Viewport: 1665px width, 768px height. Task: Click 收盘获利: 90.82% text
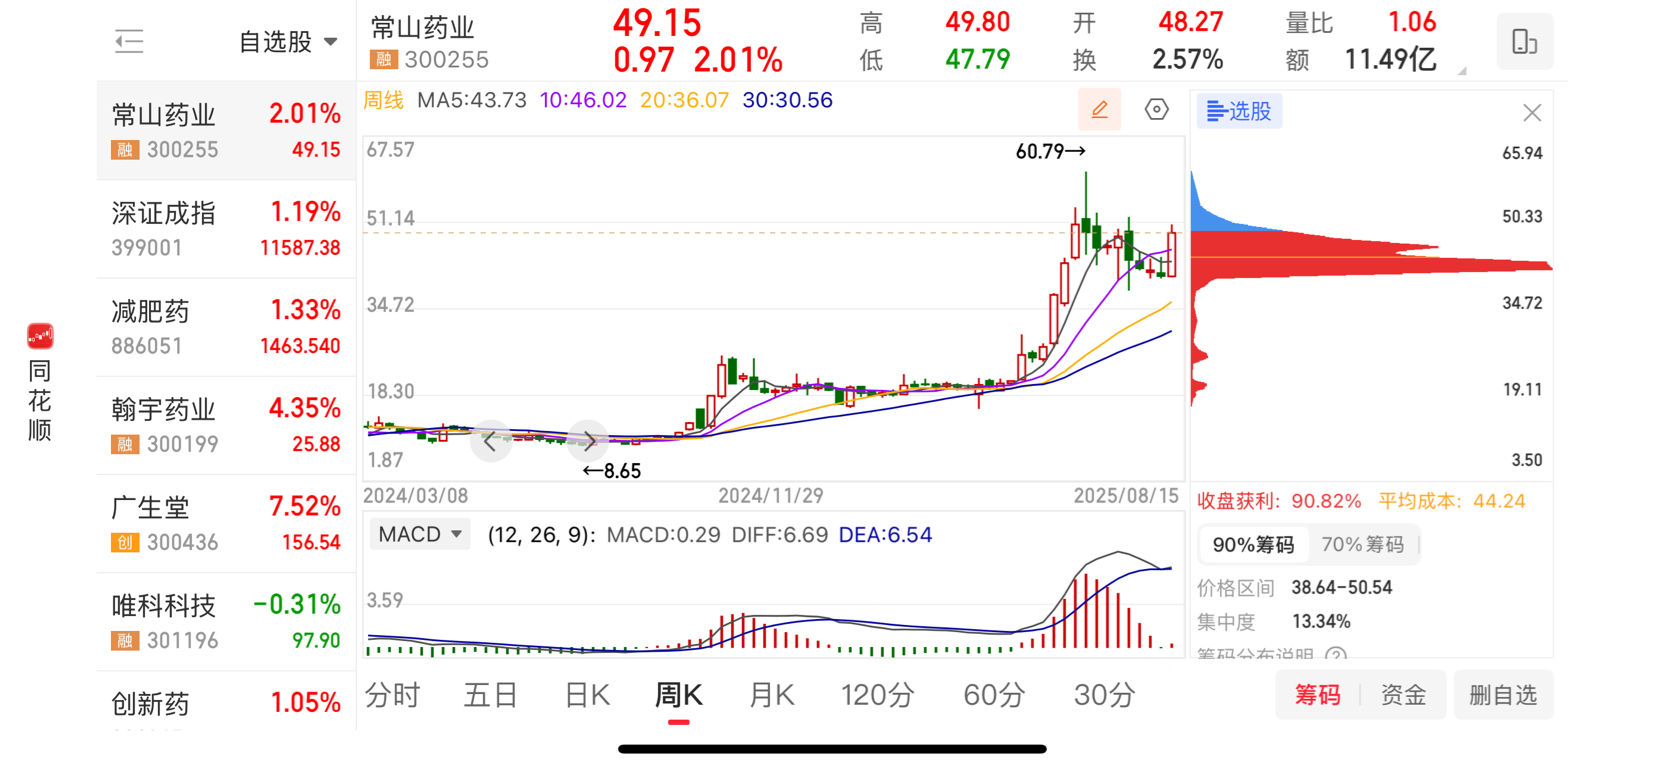pos(1279,501)
